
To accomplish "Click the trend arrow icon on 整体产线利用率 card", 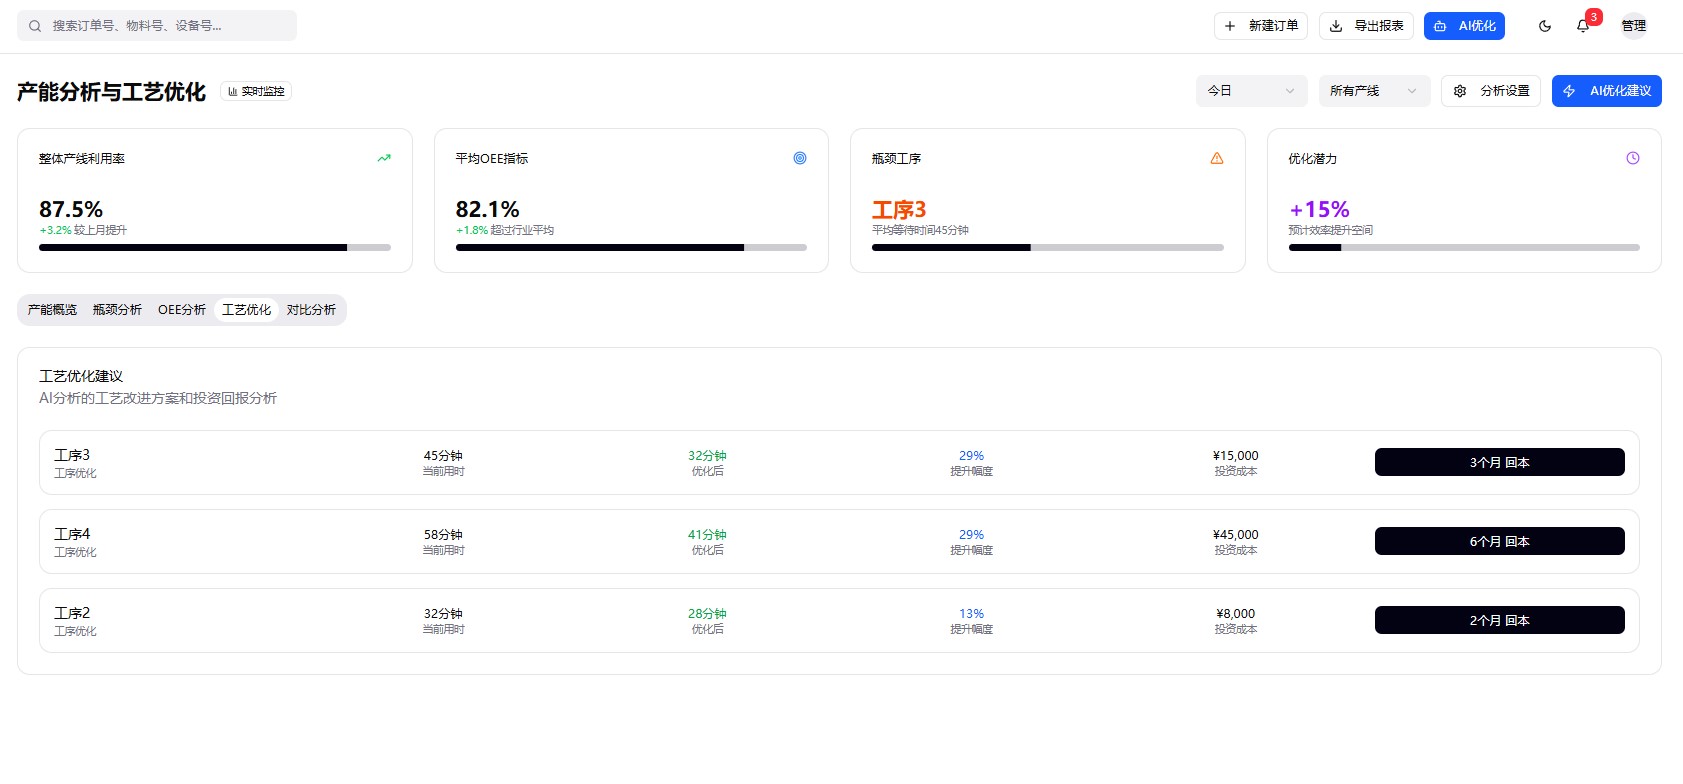I will (384, 158).
